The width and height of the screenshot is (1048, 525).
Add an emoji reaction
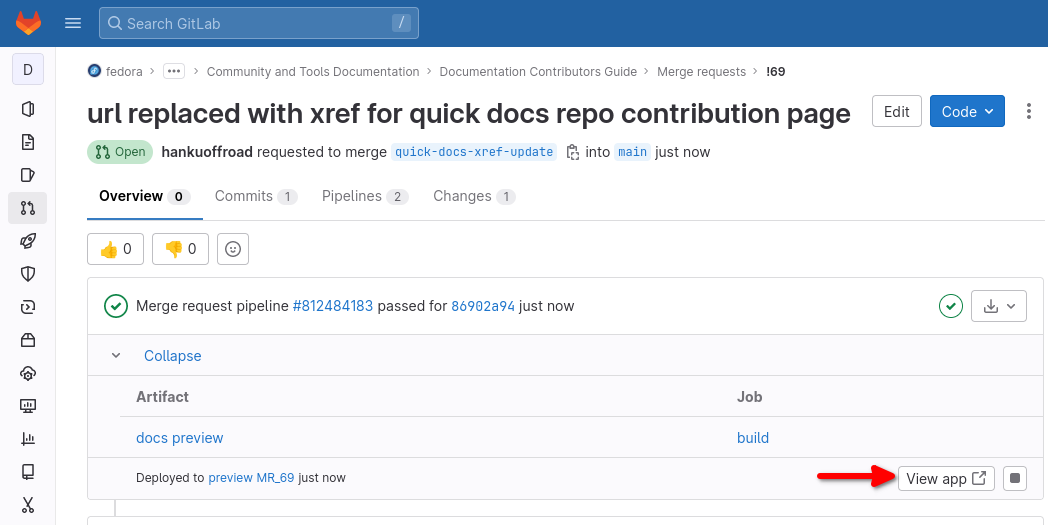(233, 249)
